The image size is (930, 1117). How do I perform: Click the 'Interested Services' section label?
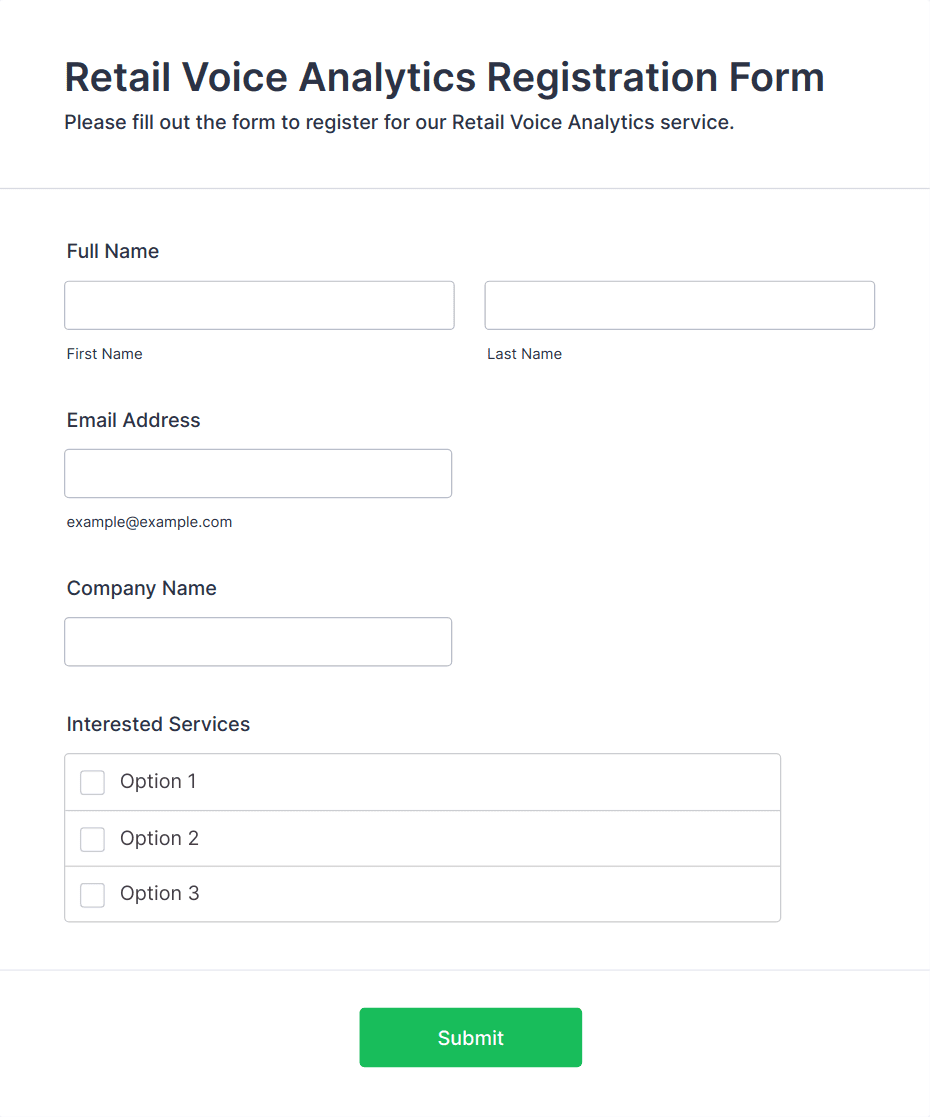pyautogui.click(x=158, y=724)
